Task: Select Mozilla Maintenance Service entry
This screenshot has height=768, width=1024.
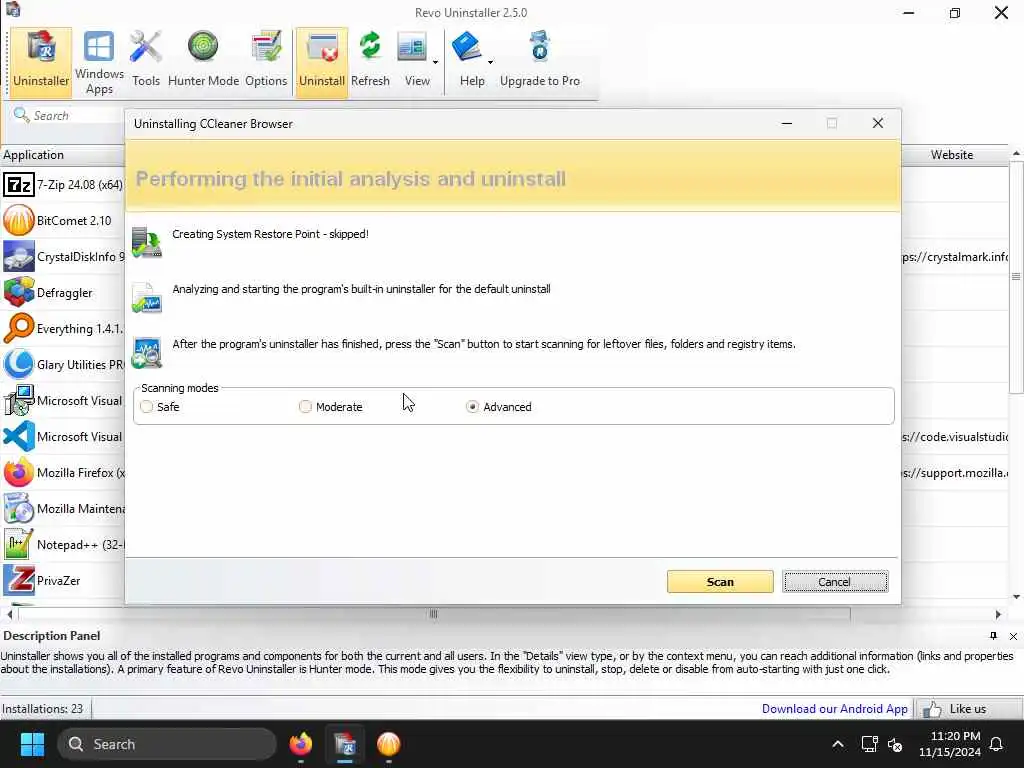Action: pos(63,509)
